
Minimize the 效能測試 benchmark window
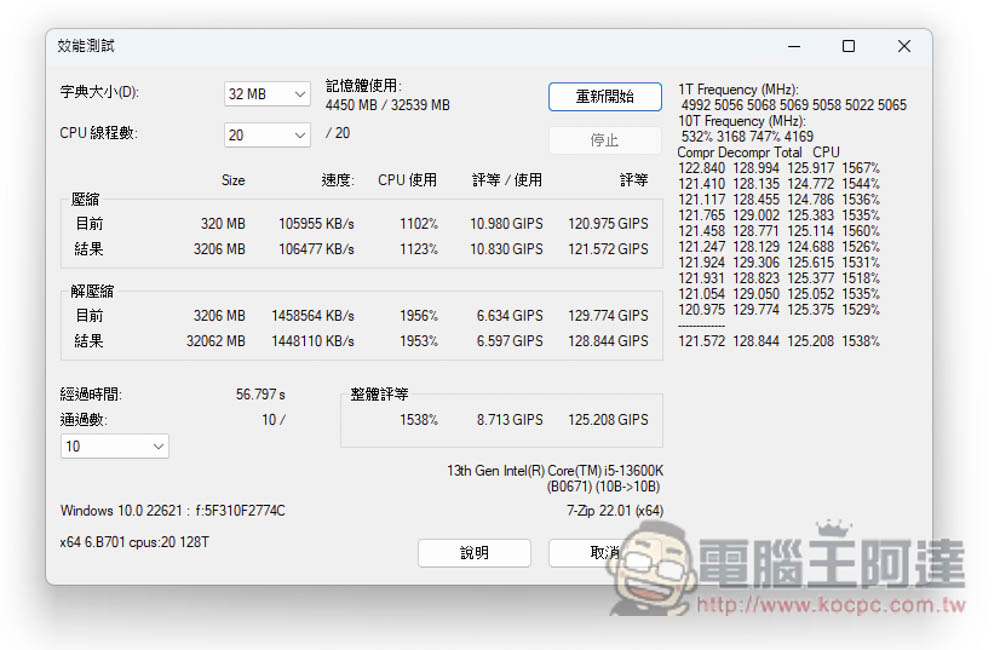pyautogui.click(x=794, y=47)
